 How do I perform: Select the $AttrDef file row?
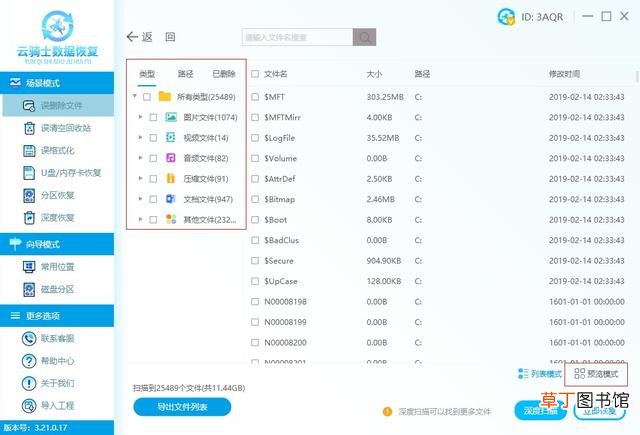pos(439,179)
